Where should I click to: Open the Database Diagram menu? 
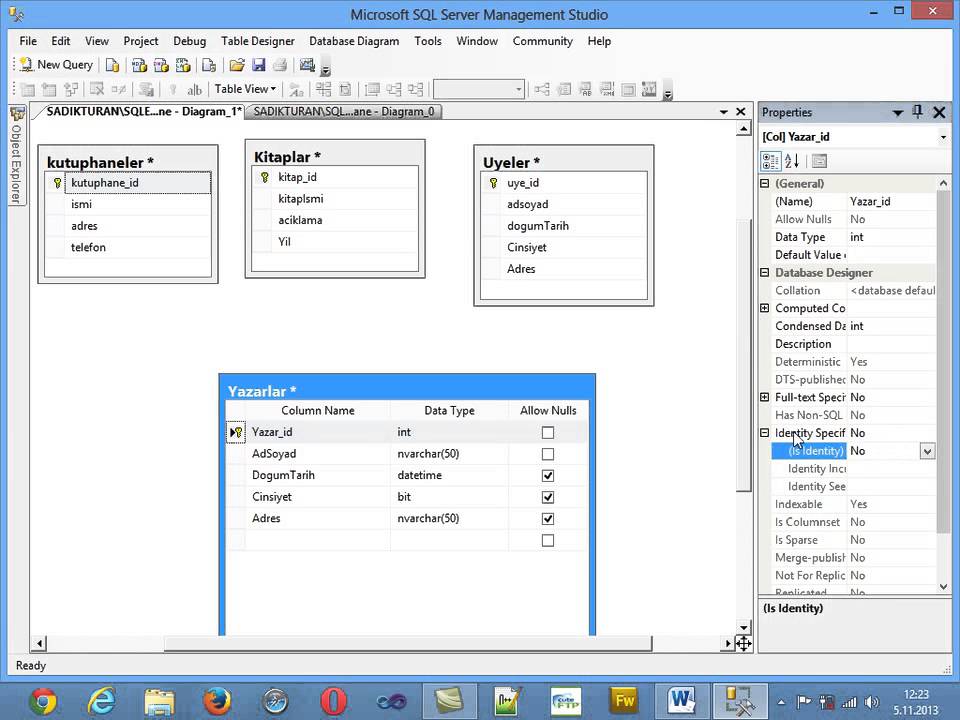[354, 41]
